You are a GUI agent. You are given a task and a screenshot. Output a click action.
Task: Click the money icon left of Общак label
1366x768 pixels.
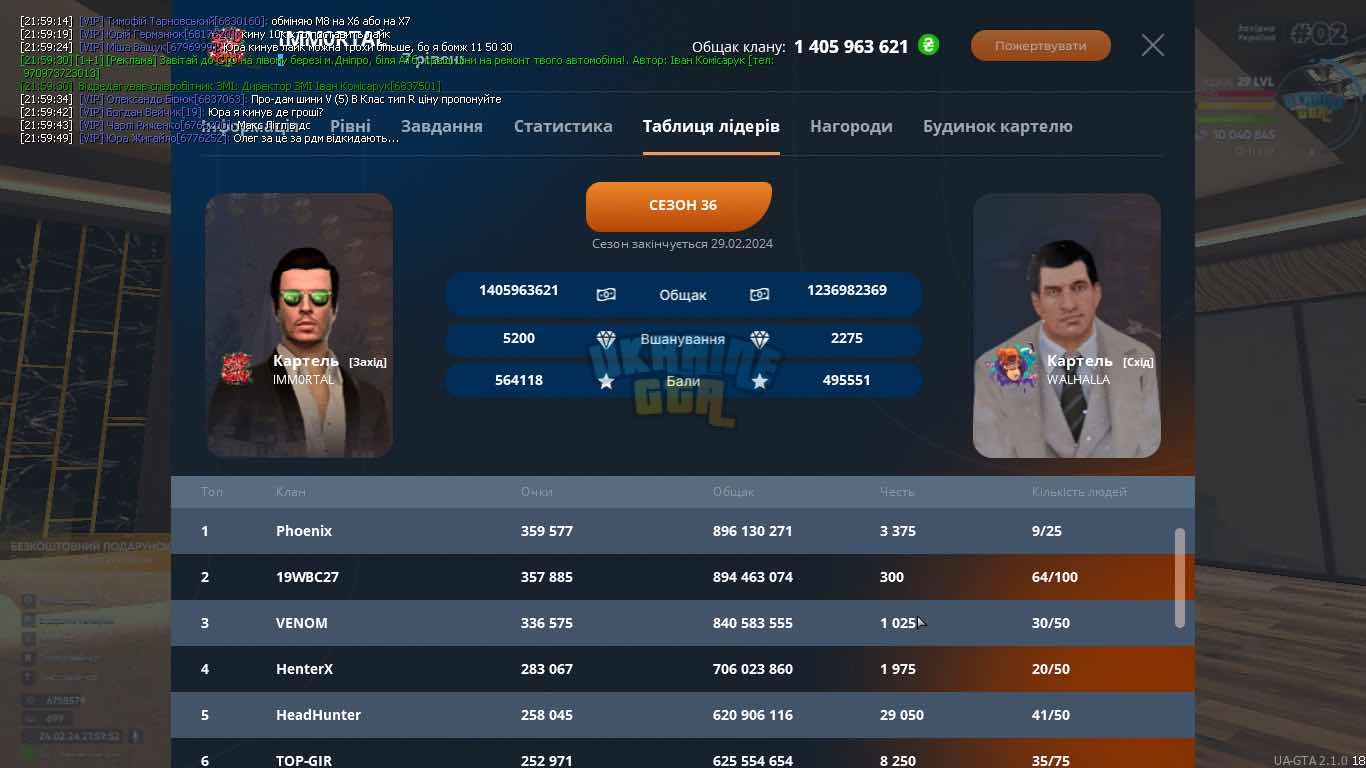click(606, 295)
